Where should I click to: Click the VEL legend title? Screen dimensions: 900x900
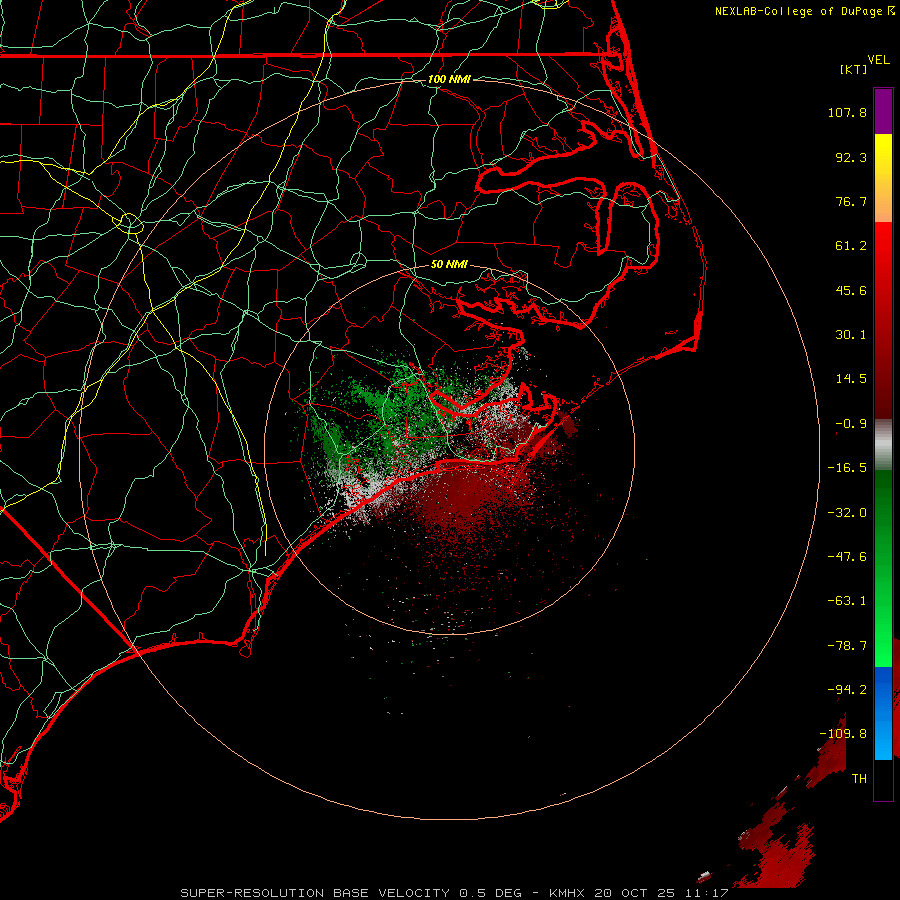878,60
